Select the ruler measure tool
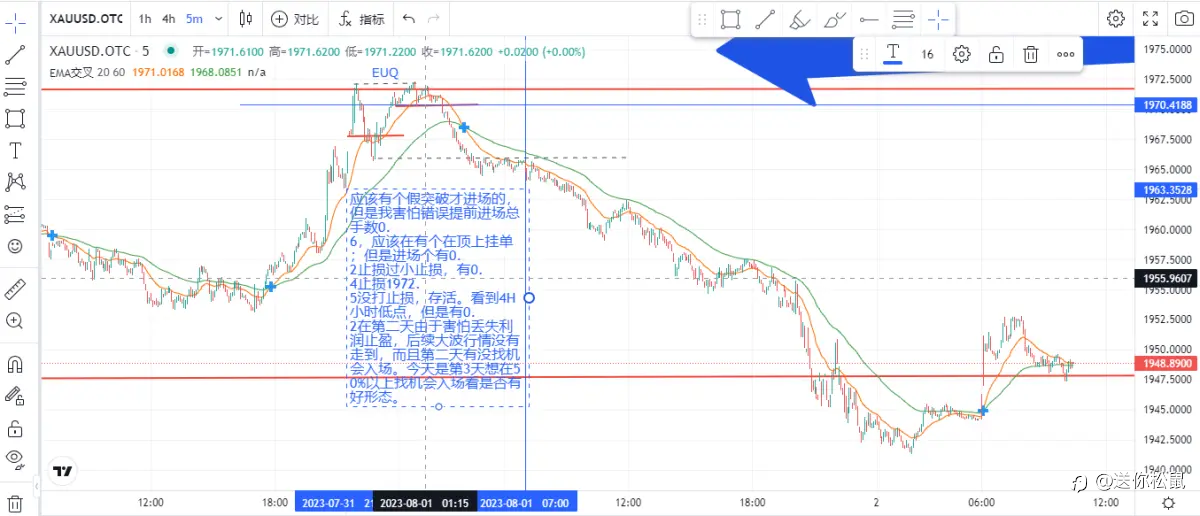1200x516 pixels. click(15, 289)
